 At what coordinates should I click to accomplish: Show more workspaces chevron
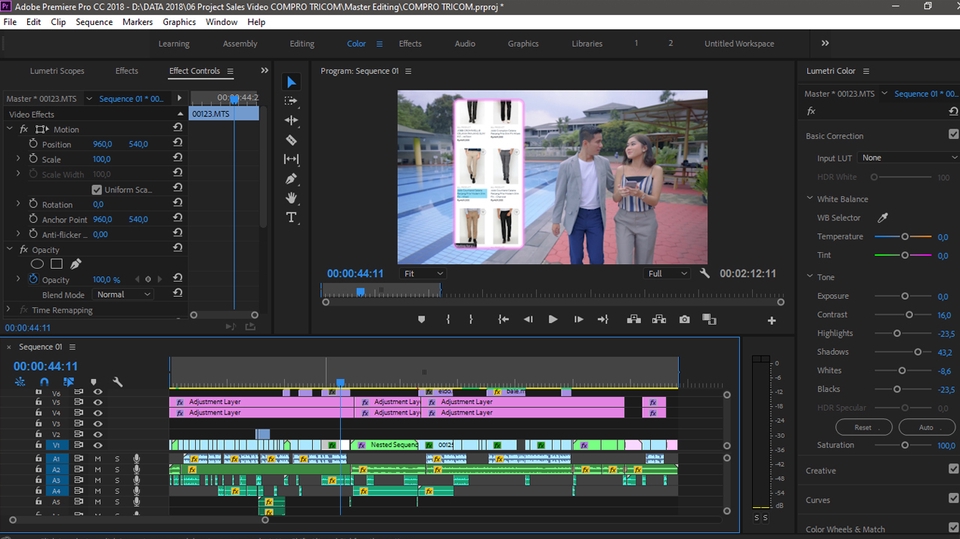(825, 43)
